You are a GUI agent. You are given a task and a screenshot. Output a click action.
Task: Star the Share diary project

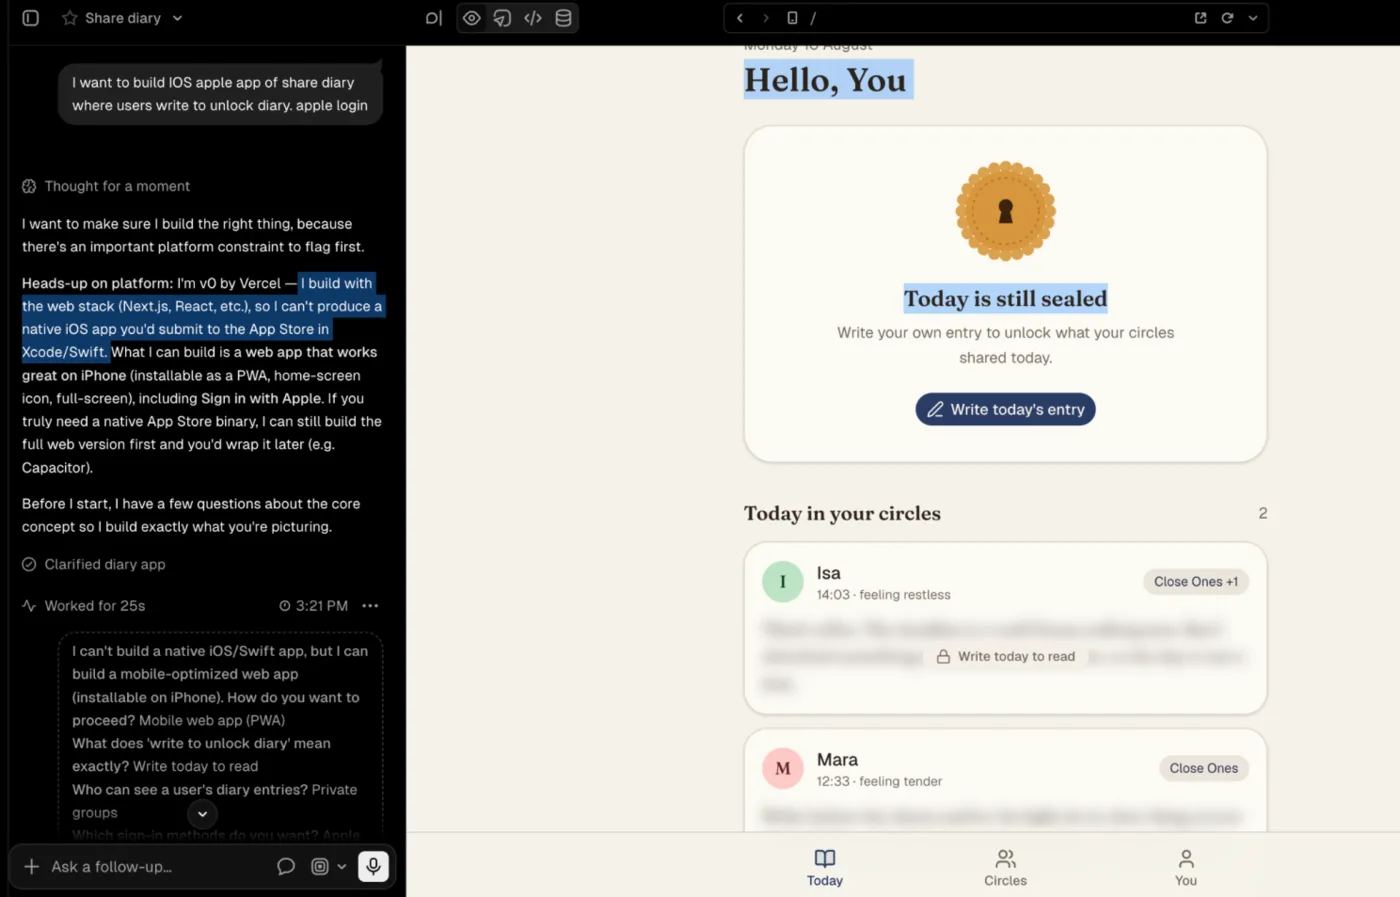tap(69, 18)
